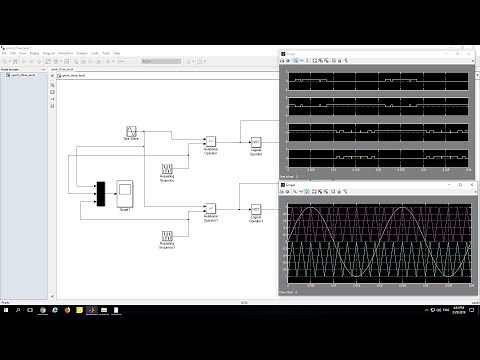Screen dimensions: 480x360
Task: Open the Windows Start button
Action: pos(6,310)
